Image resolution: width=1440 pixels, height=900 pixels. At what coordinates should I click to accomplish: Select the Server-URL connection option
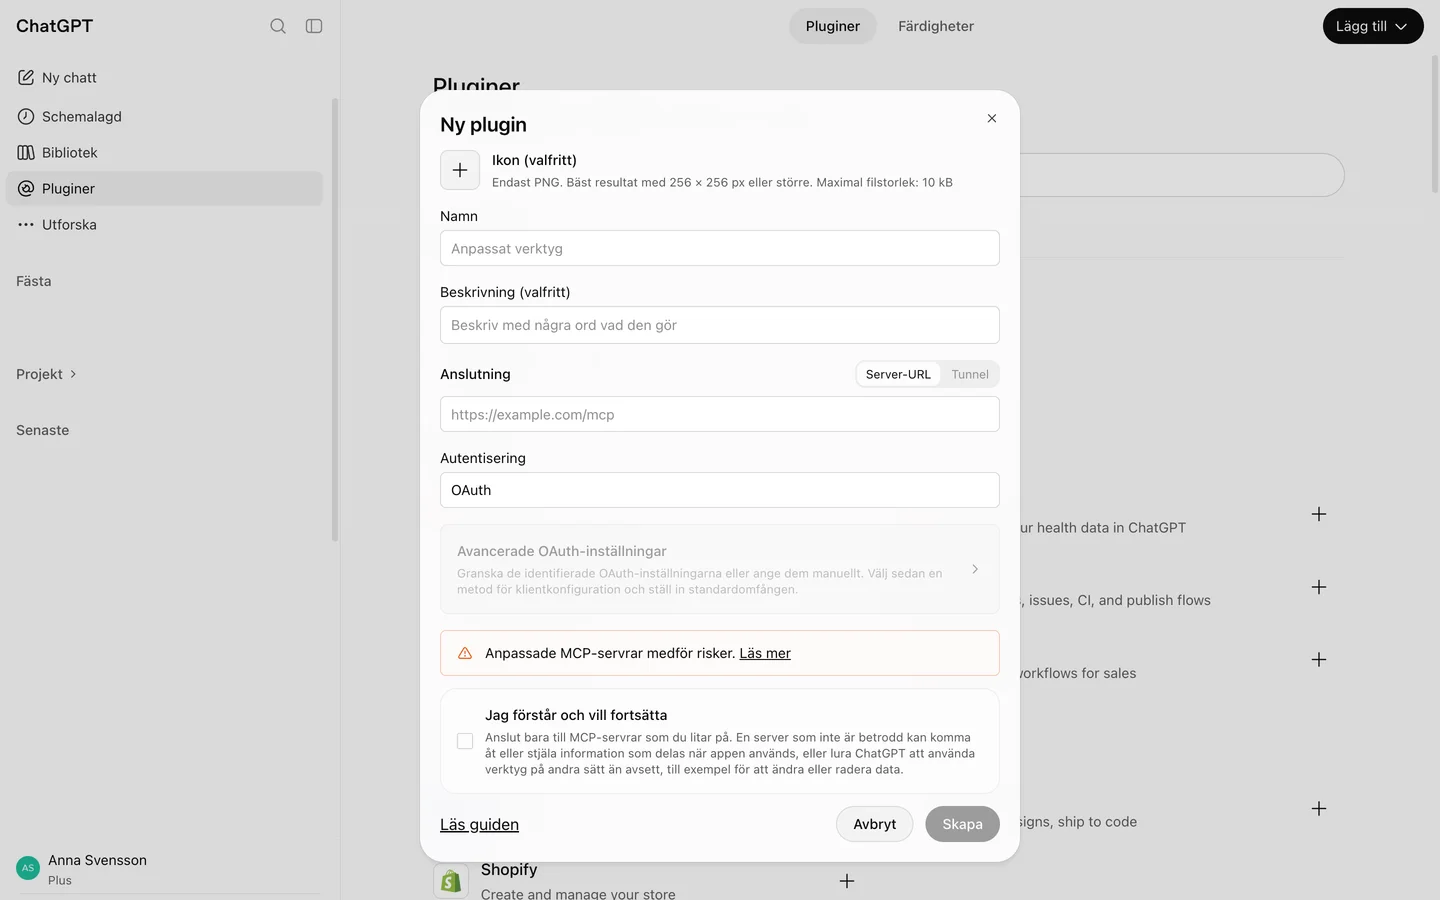(898, 374)
